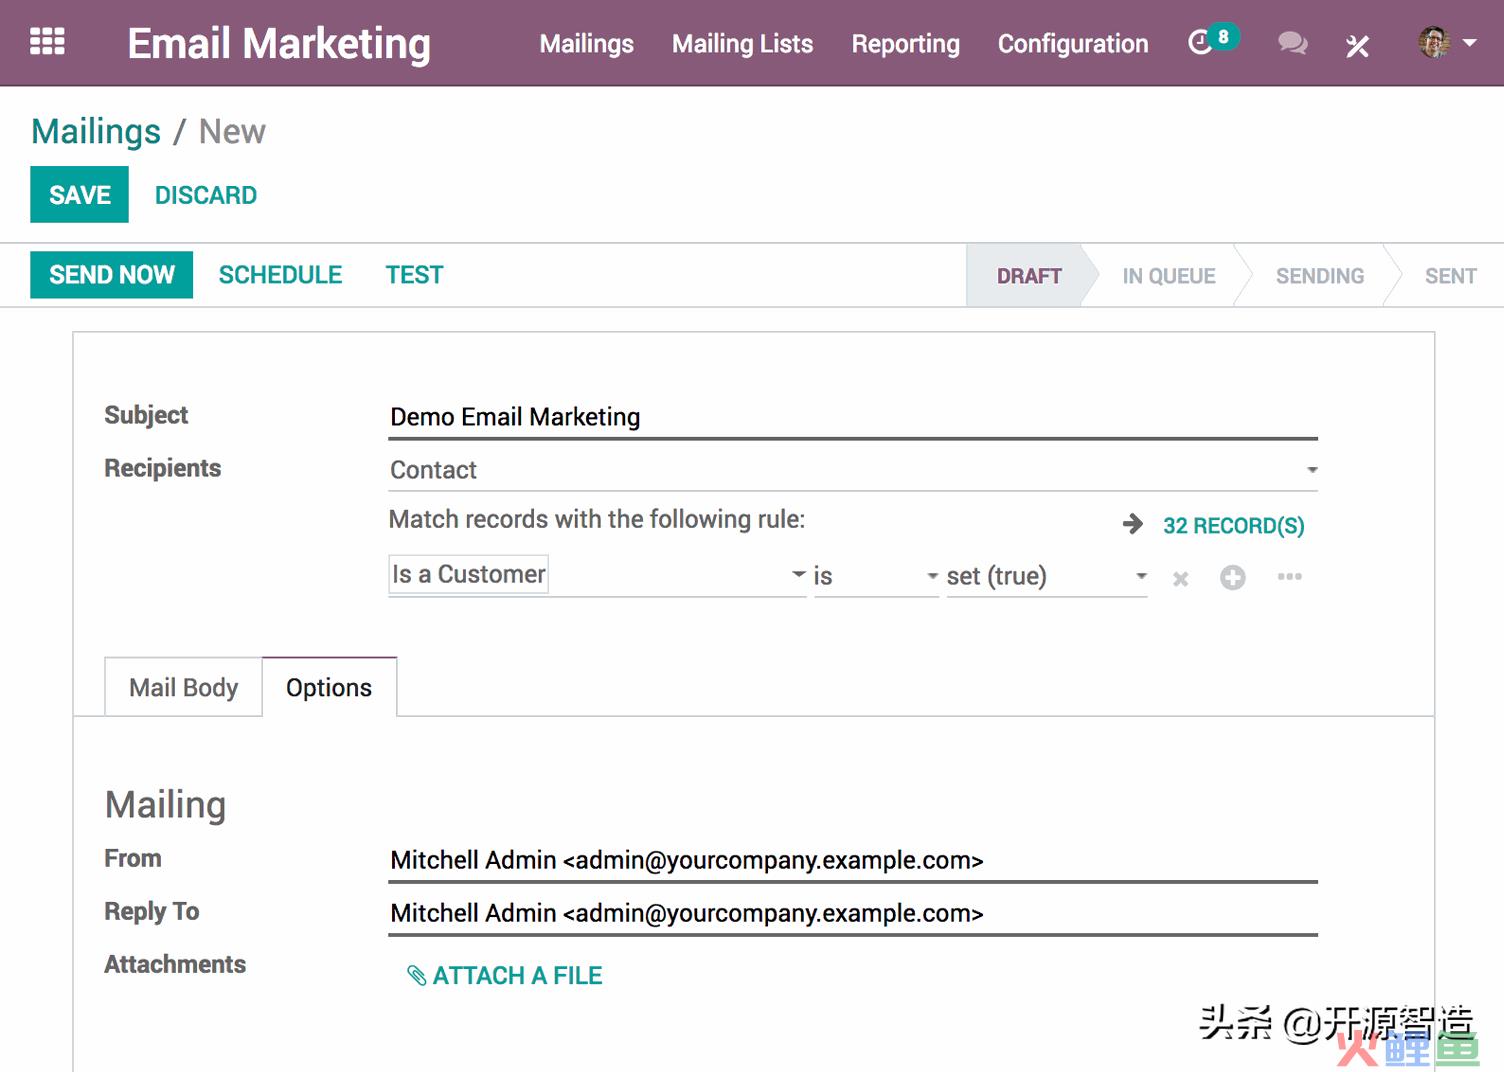Open the Reporting menu
This screenshot has width=1504, height=1072.
click(x=905, y=44)
